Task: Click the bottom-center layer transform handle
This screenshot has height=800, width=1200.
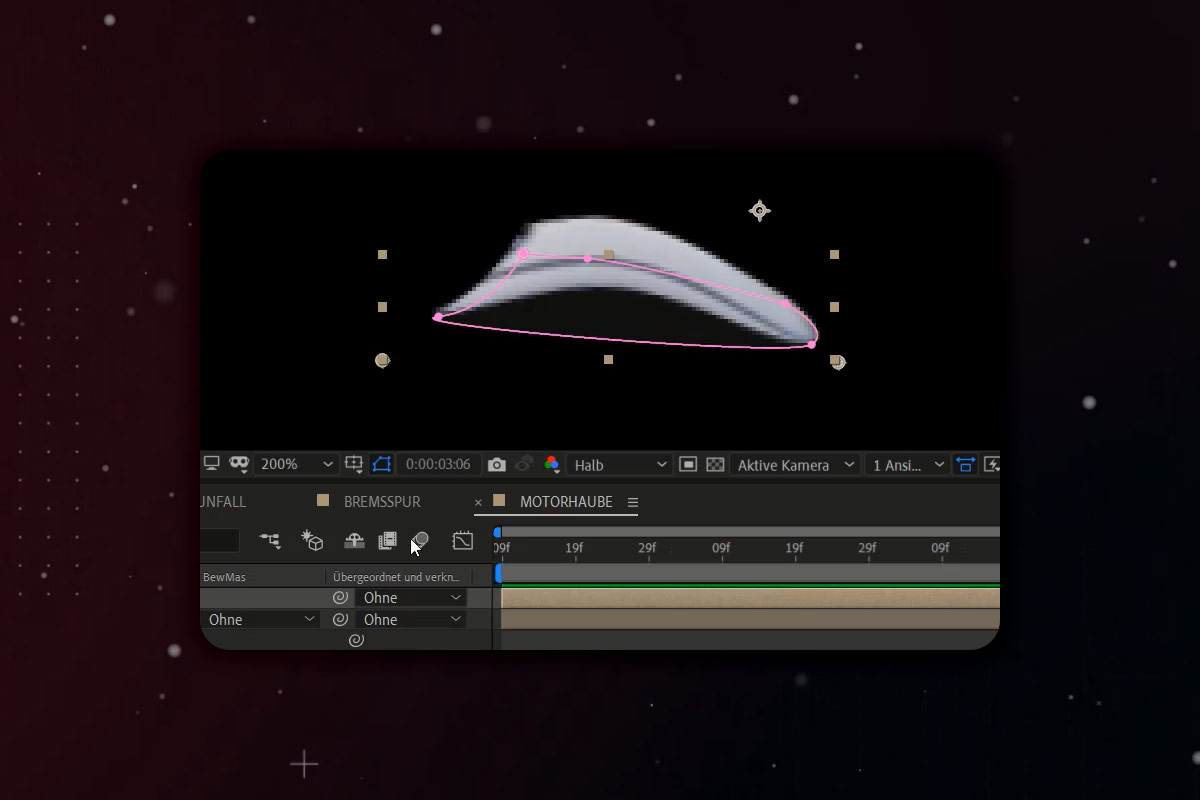Action: (608, 359)
